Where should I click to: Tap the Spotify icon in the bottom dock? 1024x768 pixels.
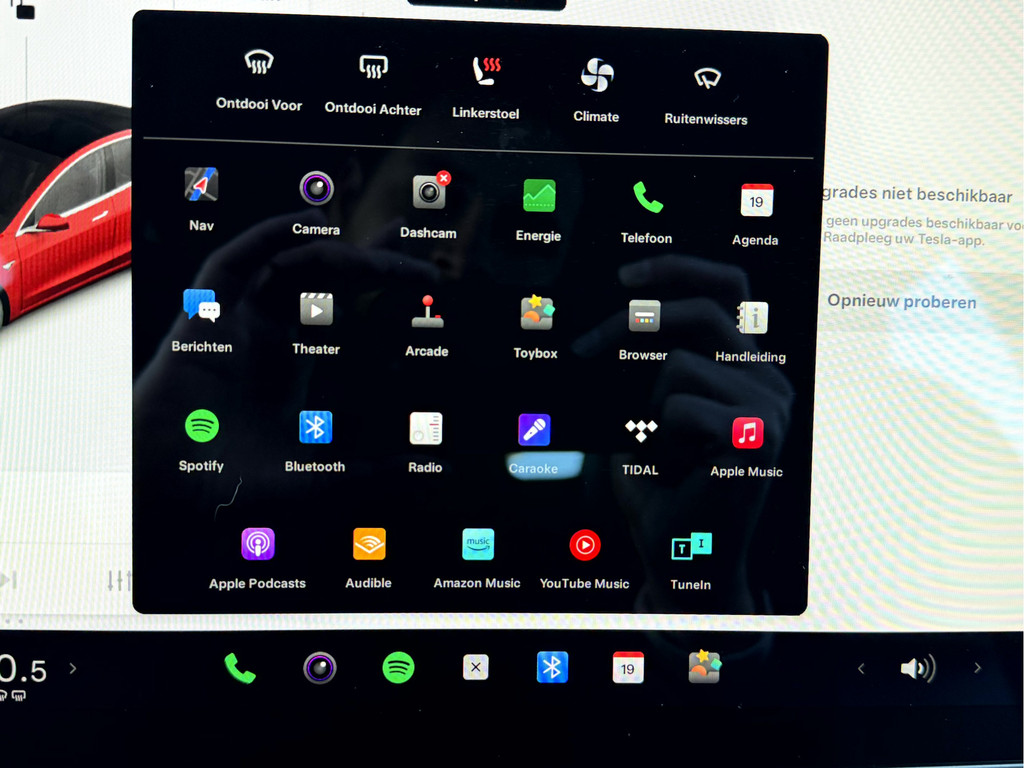[398, 667]
